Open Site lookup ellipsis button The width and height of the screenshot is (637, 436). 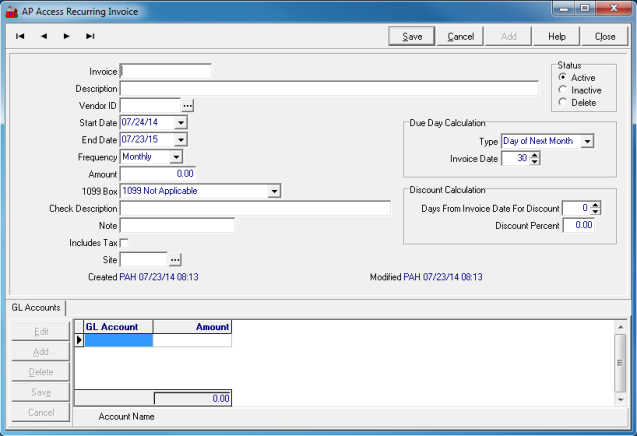175,260
